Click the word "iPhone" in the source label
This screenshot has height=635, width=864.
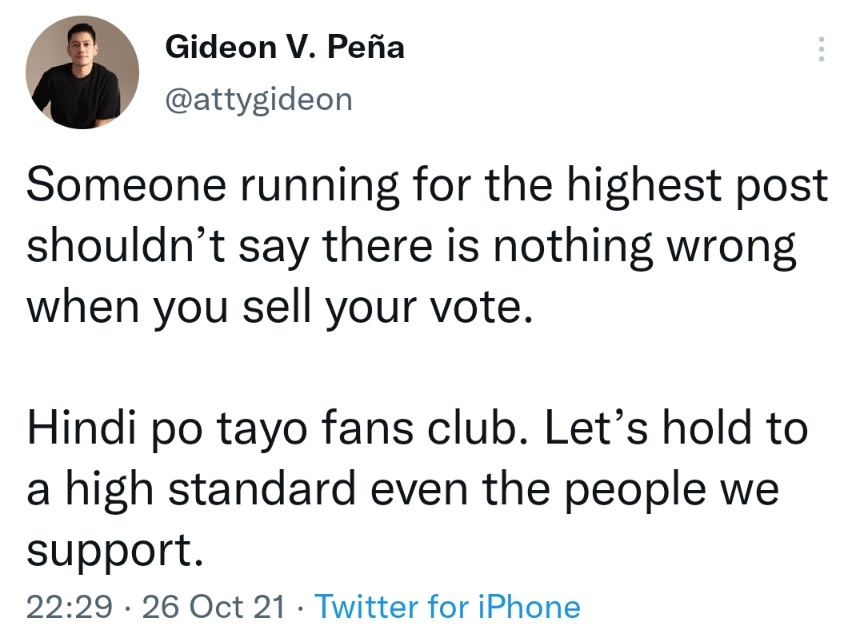529,607
